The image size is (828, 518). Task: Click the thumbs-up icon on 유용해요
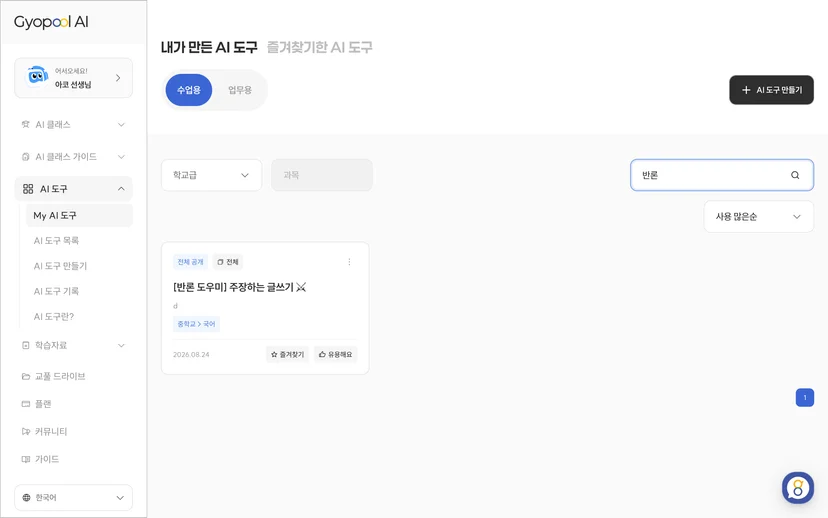322,354
